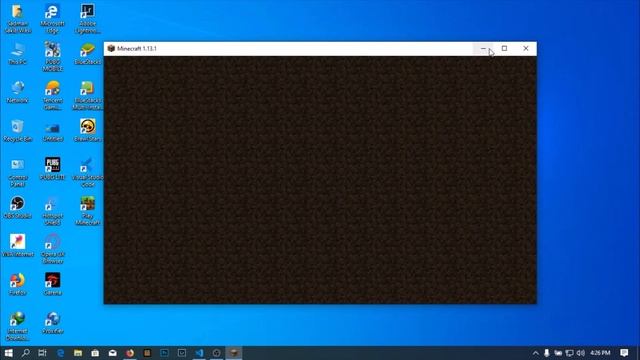640x360 pixels.
Task: Select the Hotspot Shield desktop shortcut
Action: 52,211
